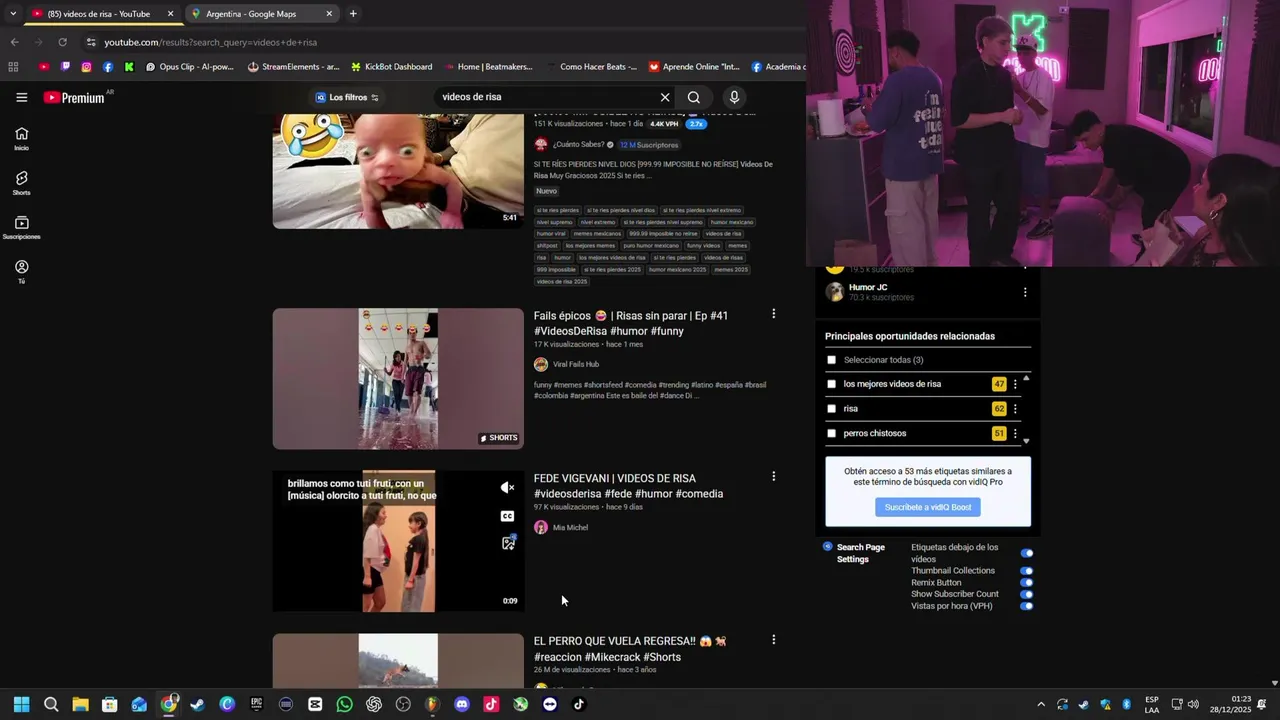The width and height of the screenshot is (1280, 720).
Task: Check 'Seleccionar todas (3)' checkbox
Action: coord(831,360)
